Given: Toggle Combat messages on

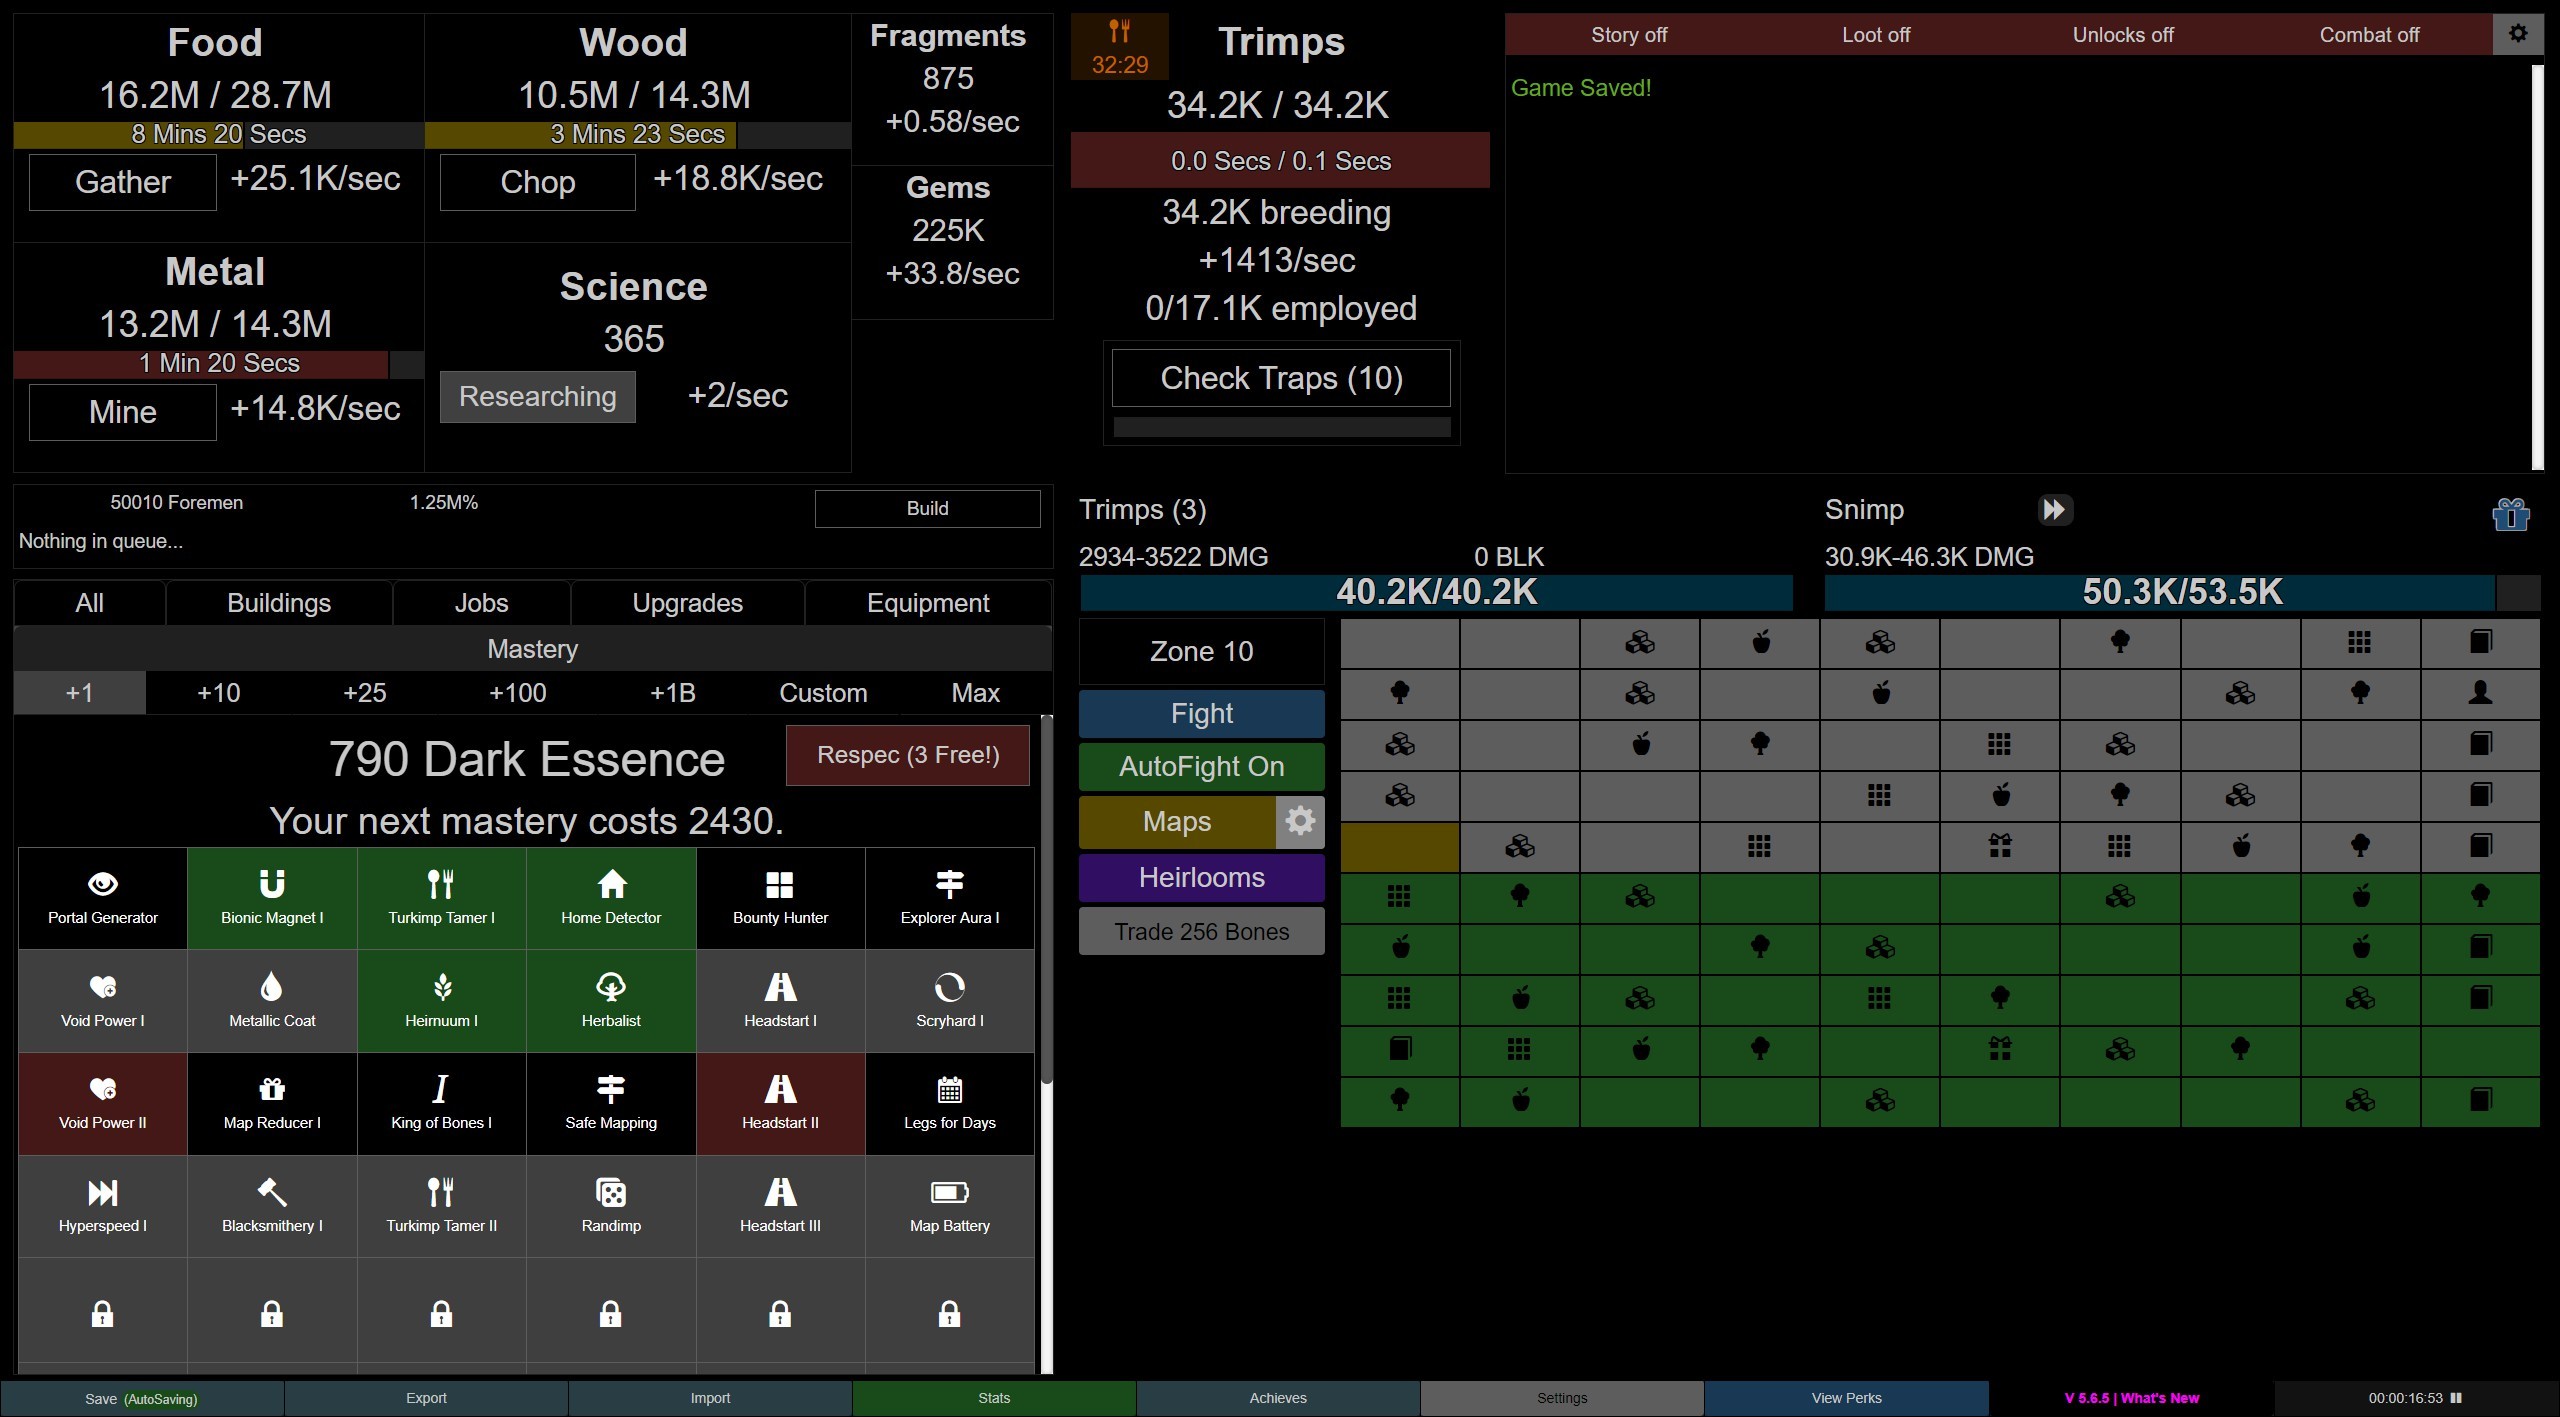Looking at the screenshot, I should (x=2370, y=33).
